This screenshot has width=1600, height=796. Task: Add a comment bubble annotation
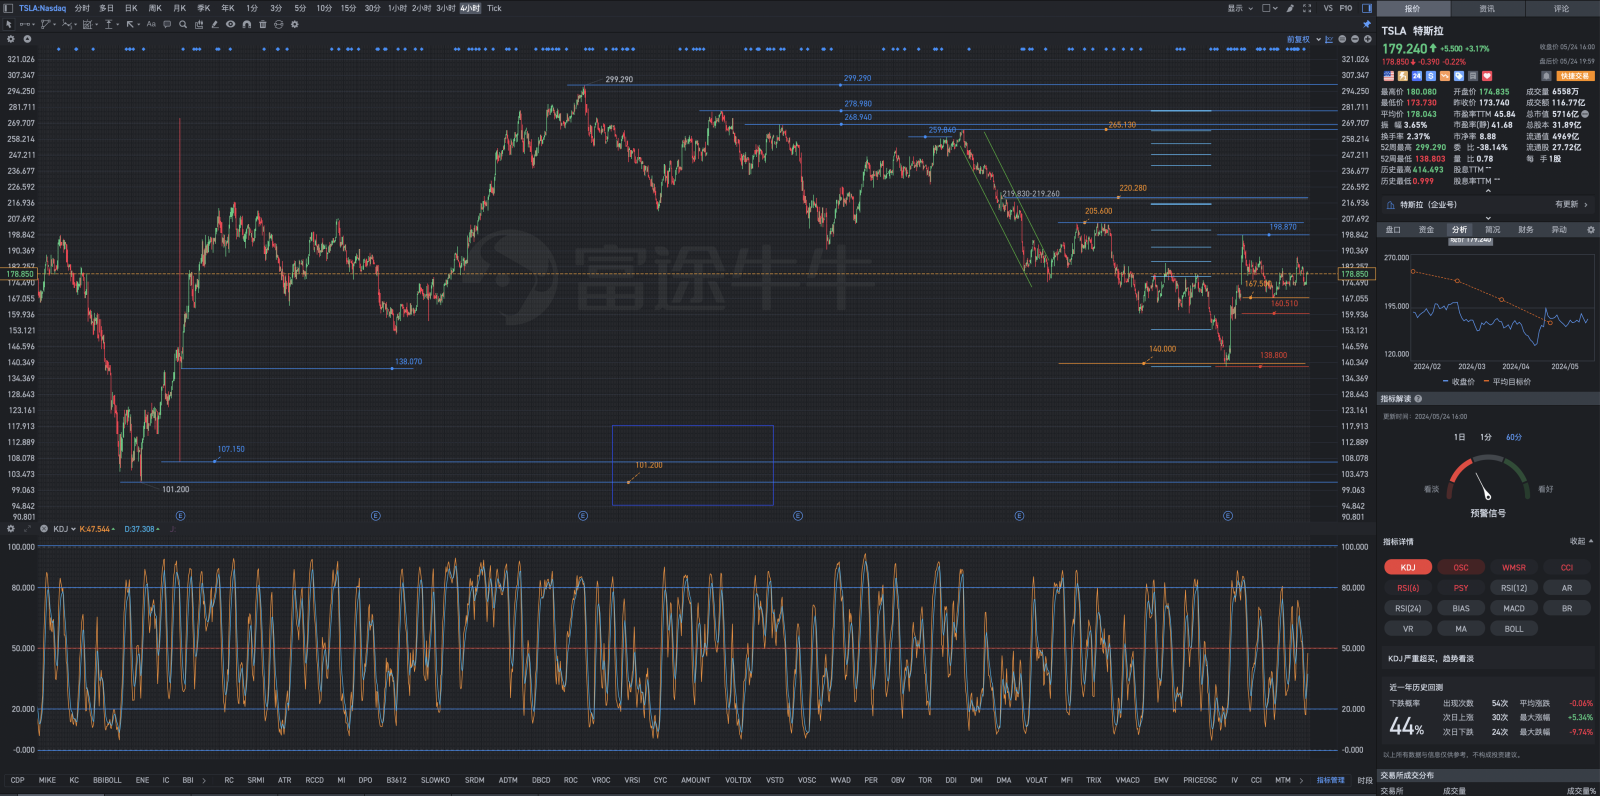coord(167,24)
